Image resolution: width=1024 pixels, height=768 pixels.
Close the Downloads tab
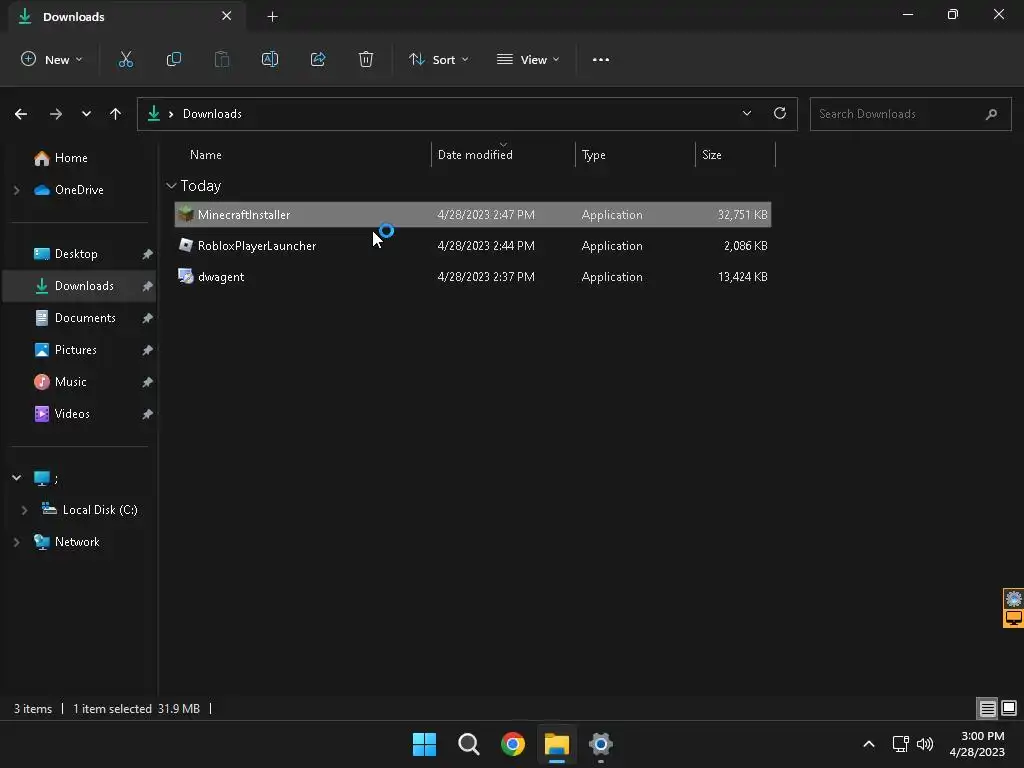227,16
